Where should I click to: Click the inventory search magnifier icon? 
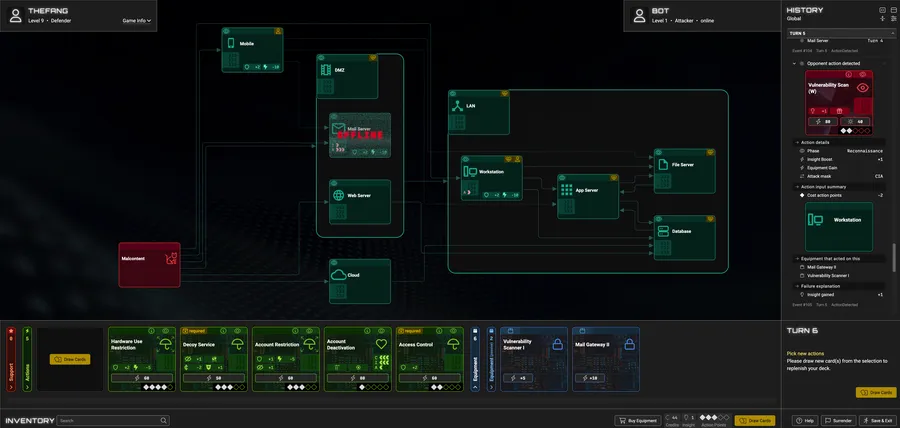(164, 421)
